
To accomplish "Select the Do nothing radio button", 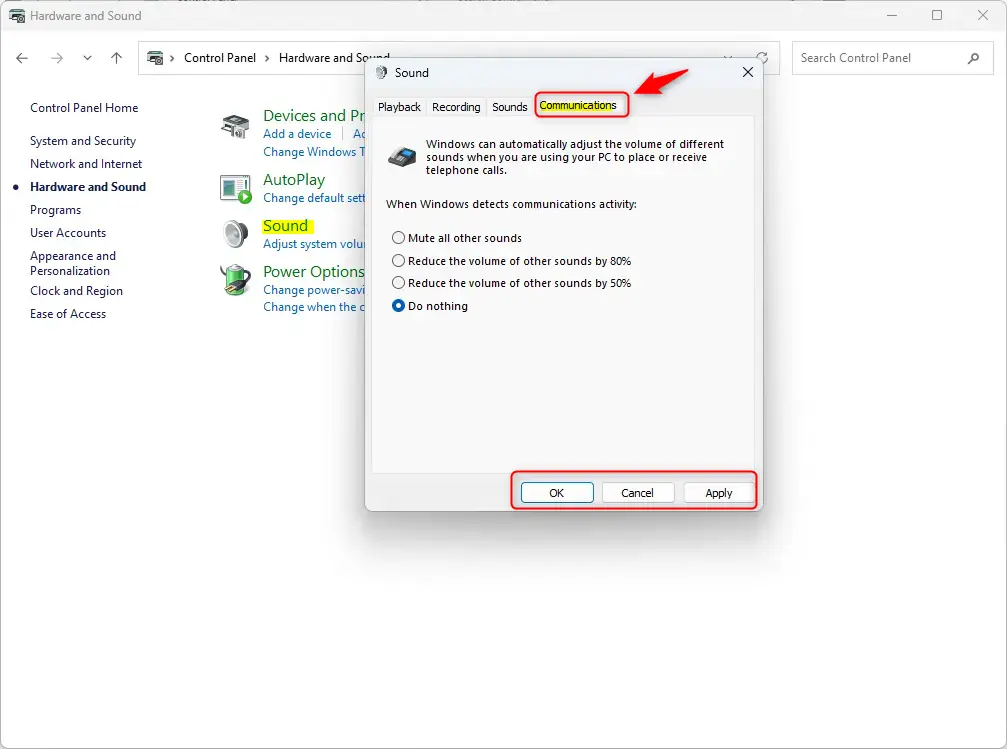I will [x=398, y=306].
